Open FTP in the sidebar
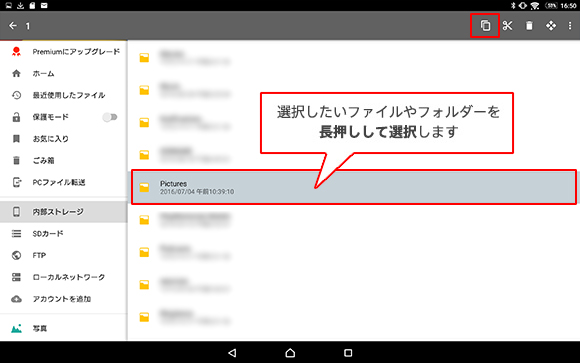 tap(64, 255)
